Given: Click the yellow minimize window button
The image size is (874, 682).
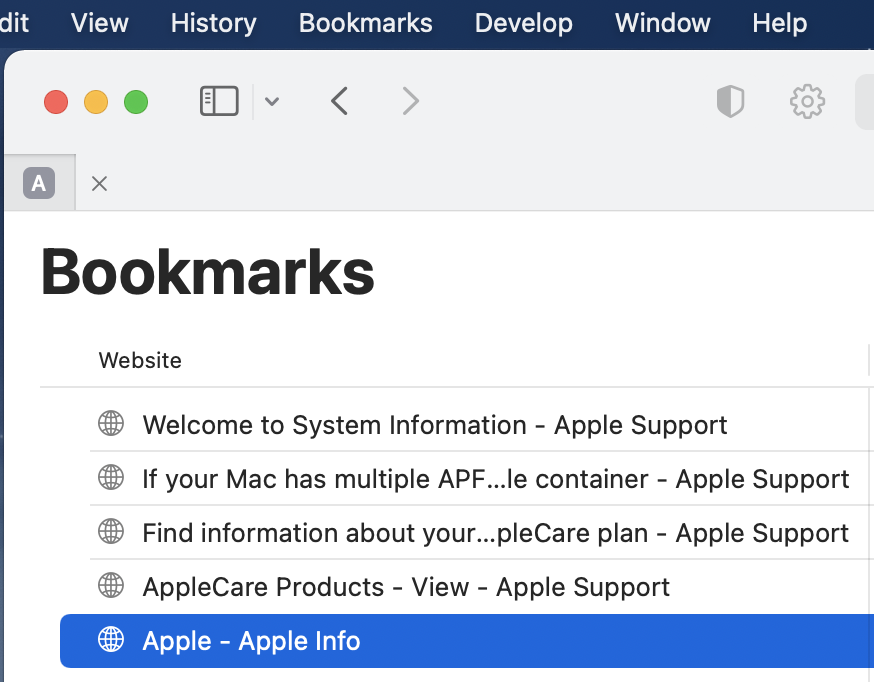Looking at the screenshot, I should click(96, 102).
